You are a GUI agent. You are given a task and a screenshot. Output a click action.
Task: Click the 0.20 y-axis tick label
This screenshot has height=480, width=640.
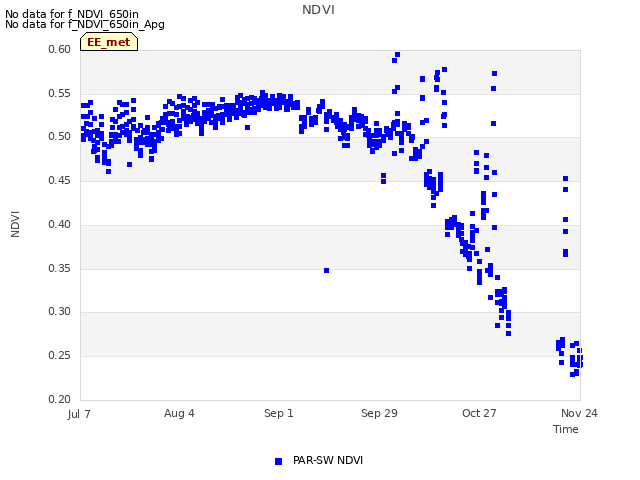pyautogui.click(x=59, y=399)
